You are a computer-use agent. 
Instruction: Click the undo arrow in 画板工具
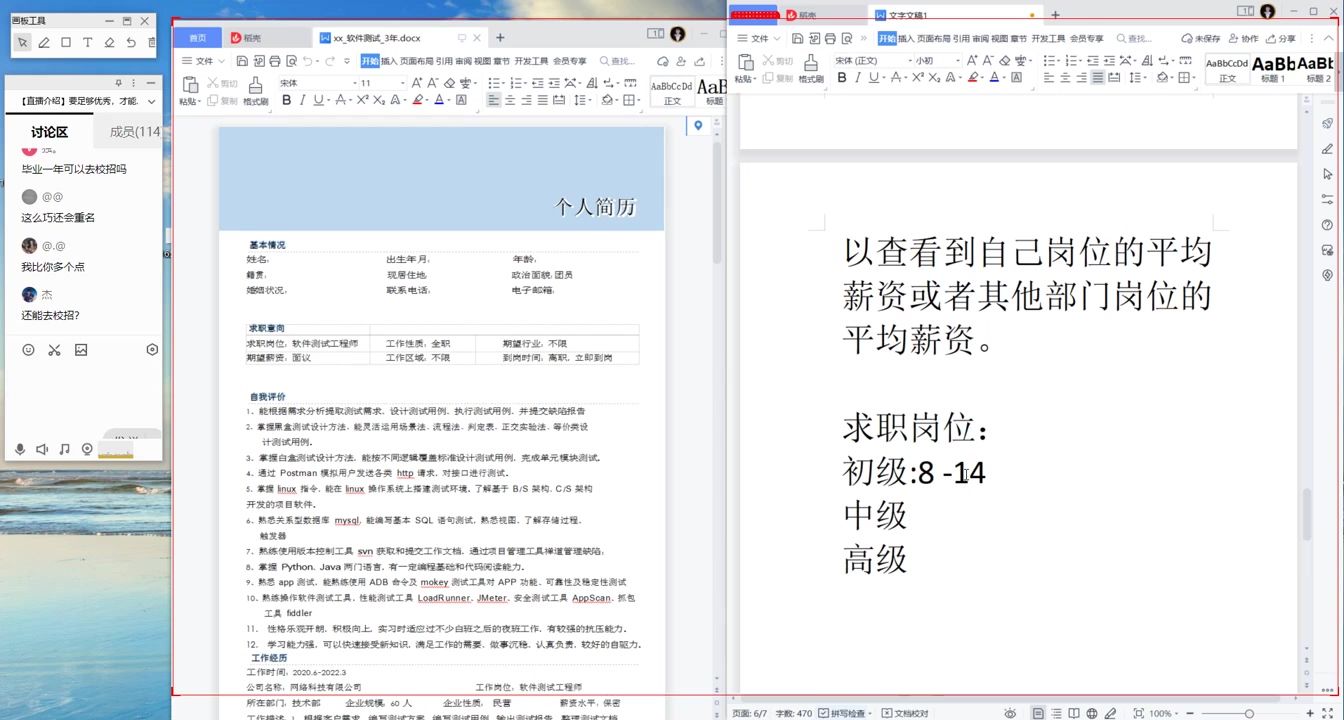(x=130, y=43)
